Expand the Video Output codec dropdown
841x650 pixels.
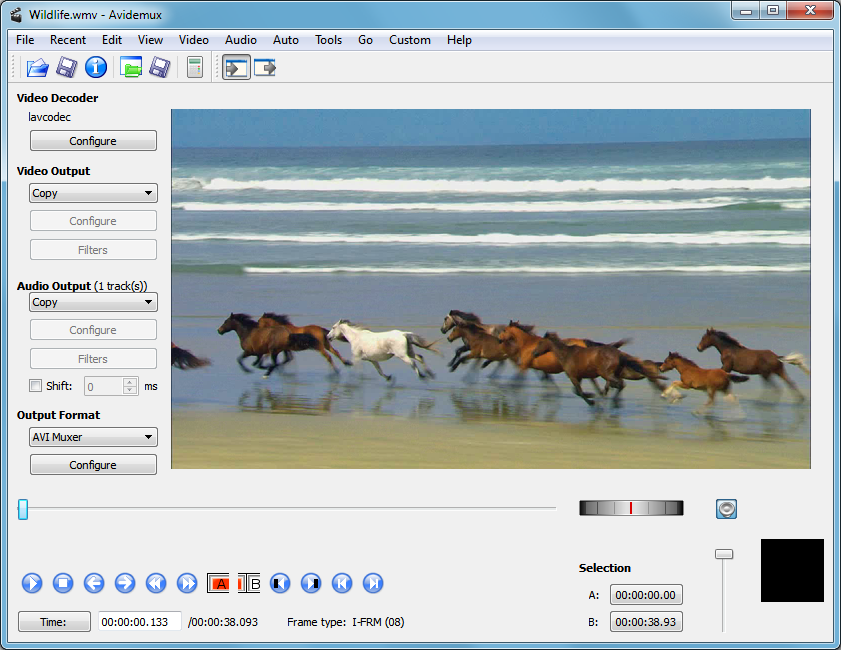(x=93, y=193)
